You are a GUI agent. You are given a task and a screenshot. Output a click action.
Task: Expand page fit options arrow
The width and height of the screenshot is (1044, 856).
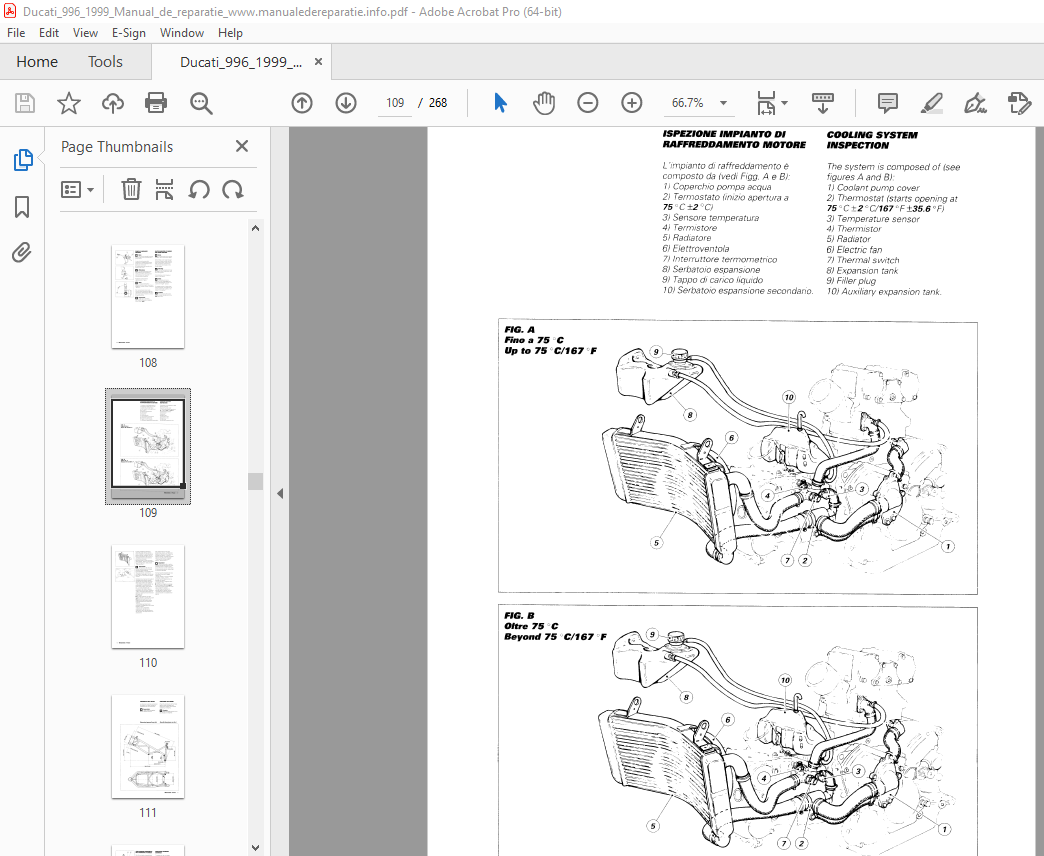[x=784, y=103]
